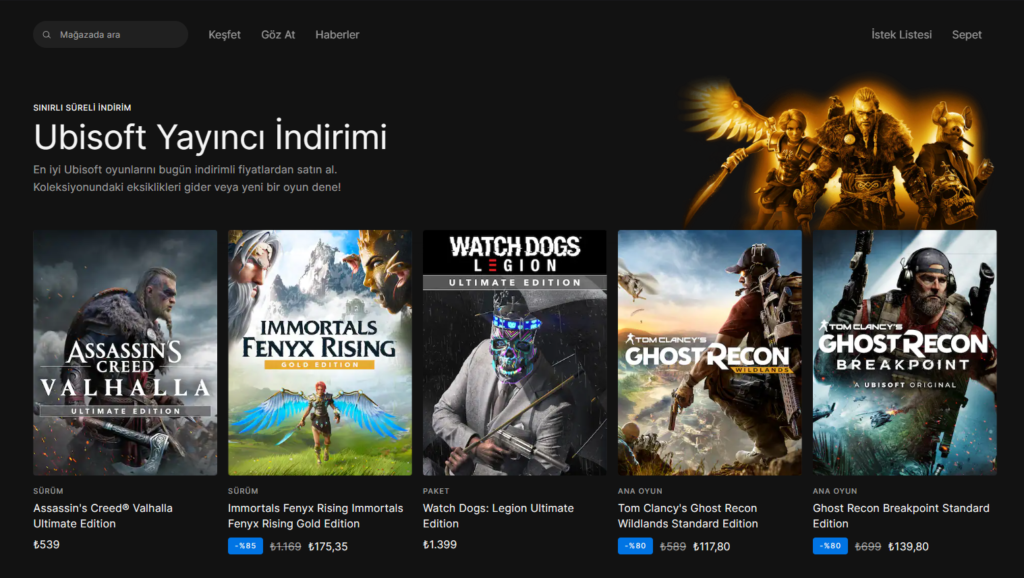Click the ₺139,80 discounted price
Viewport: 1024px width, 578px height.
(908, 547)
